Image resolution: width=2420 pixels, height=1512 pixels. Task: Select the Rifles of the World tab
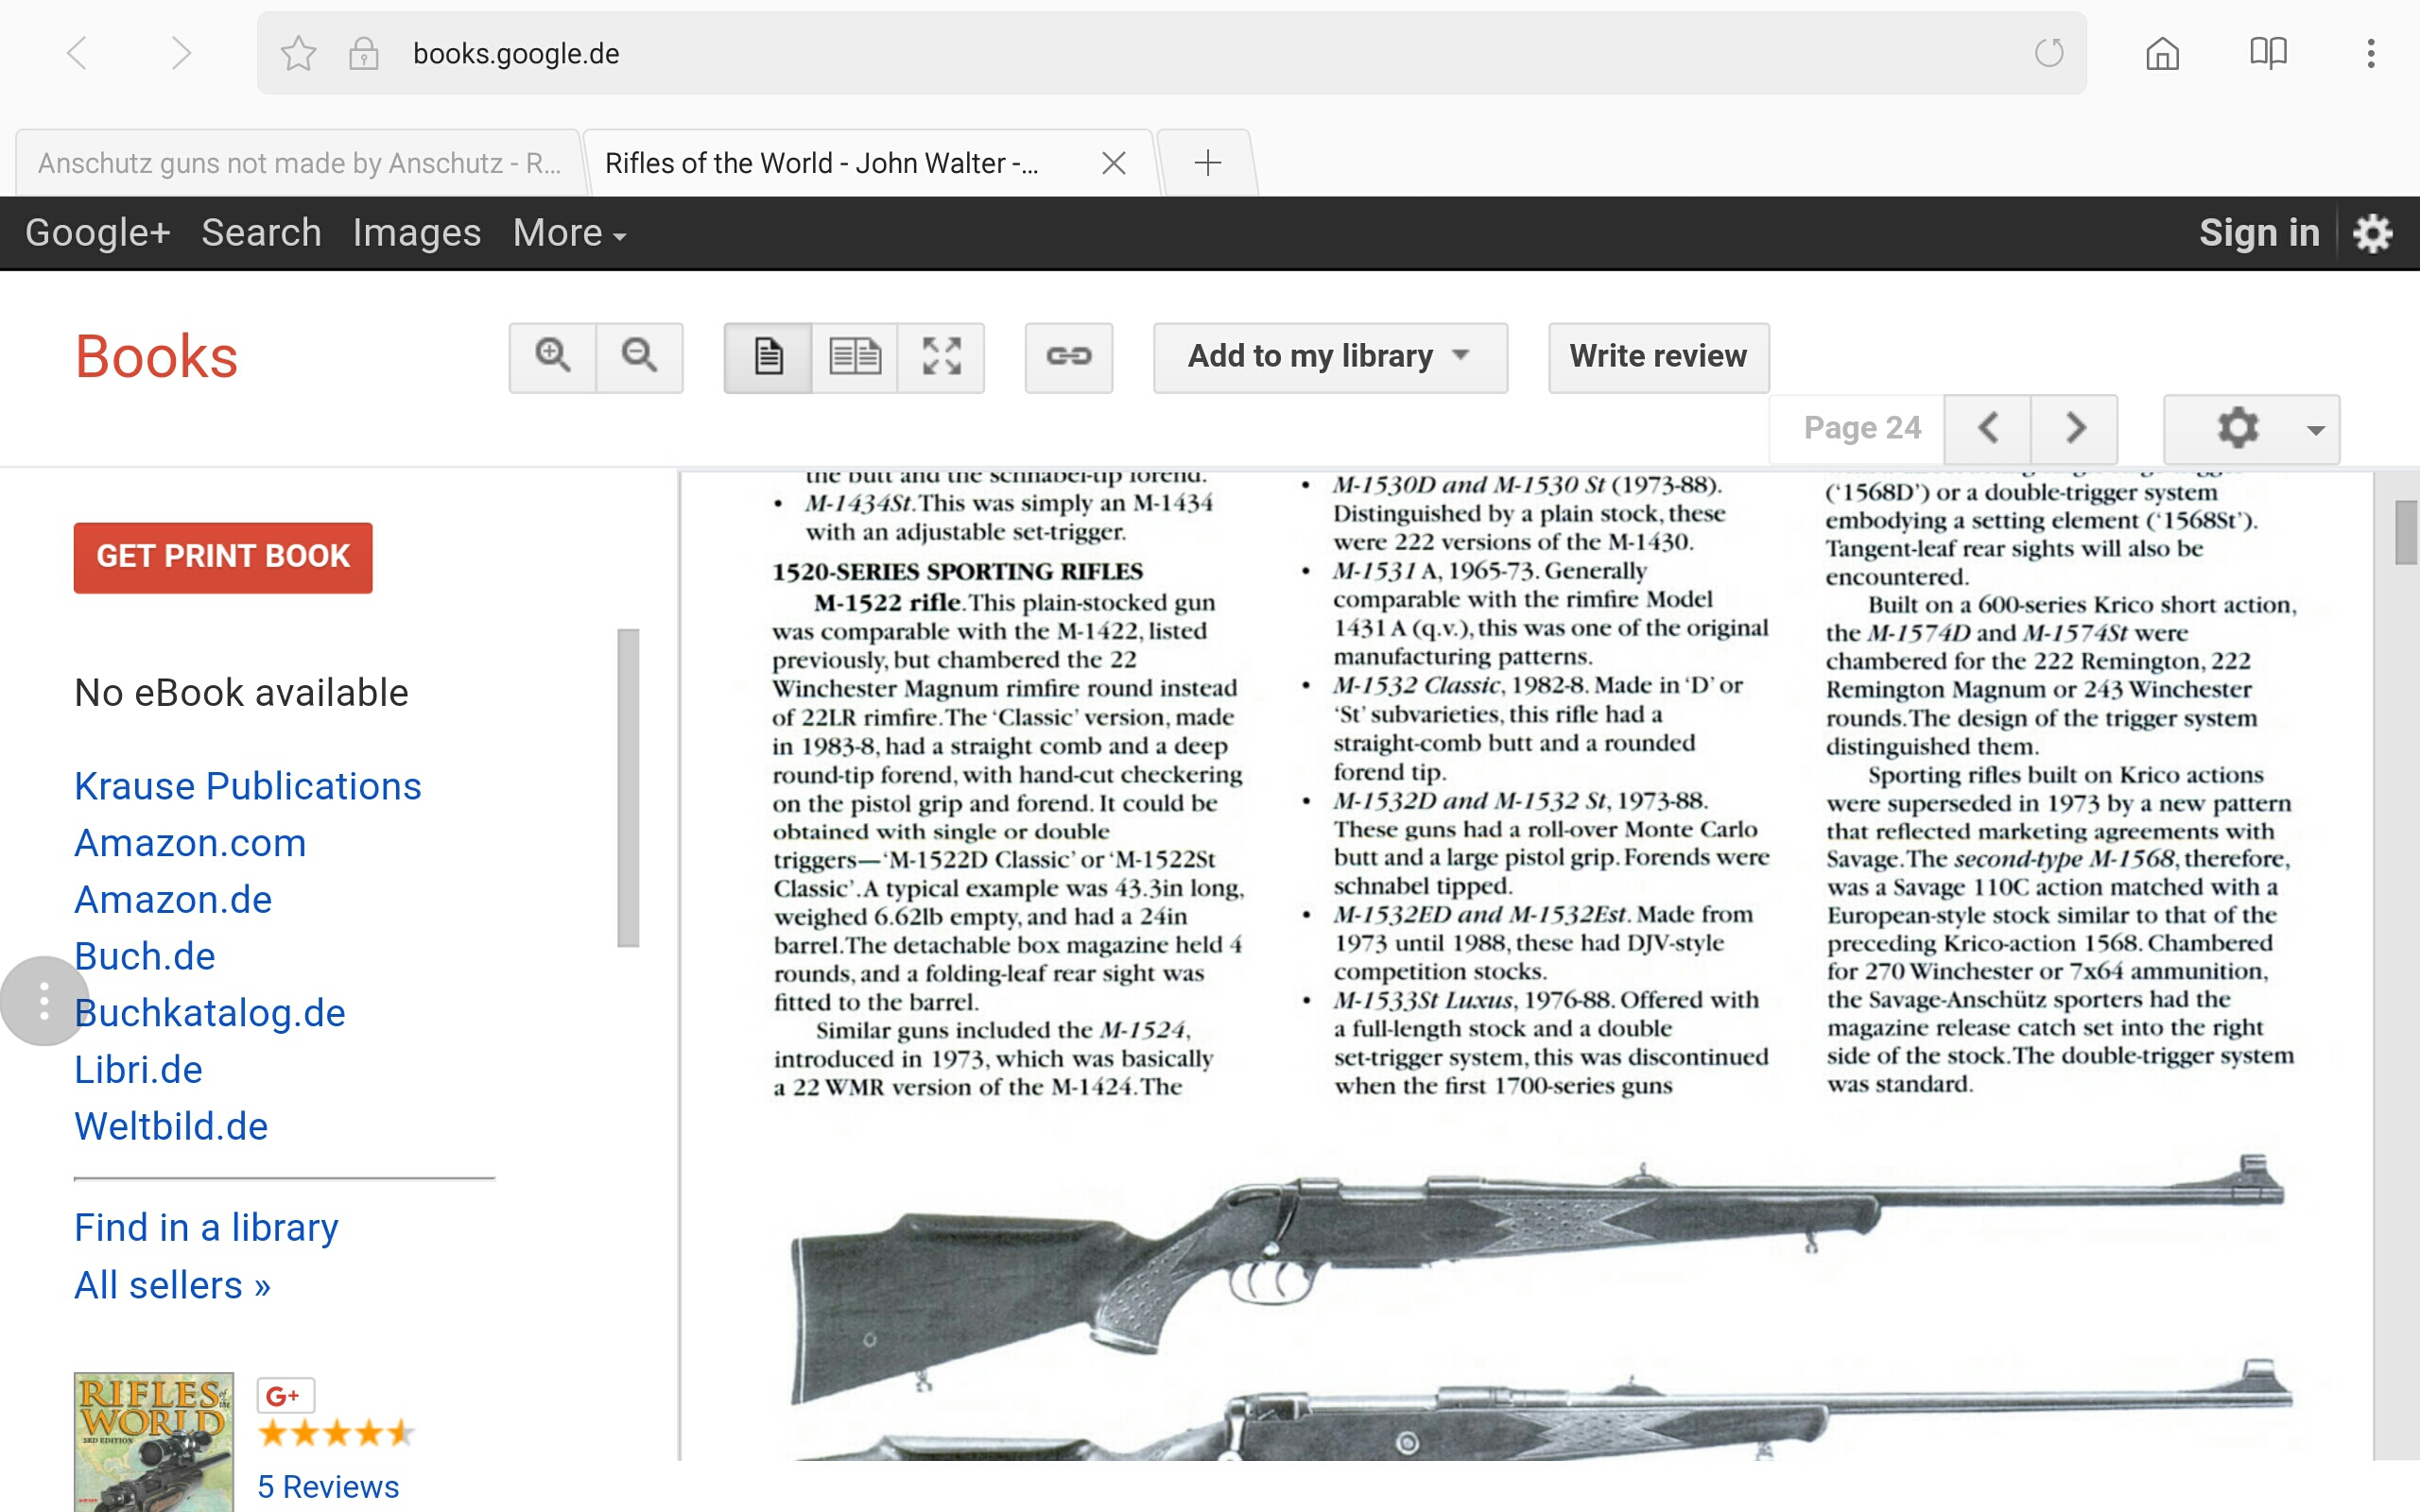click(822, 163)
